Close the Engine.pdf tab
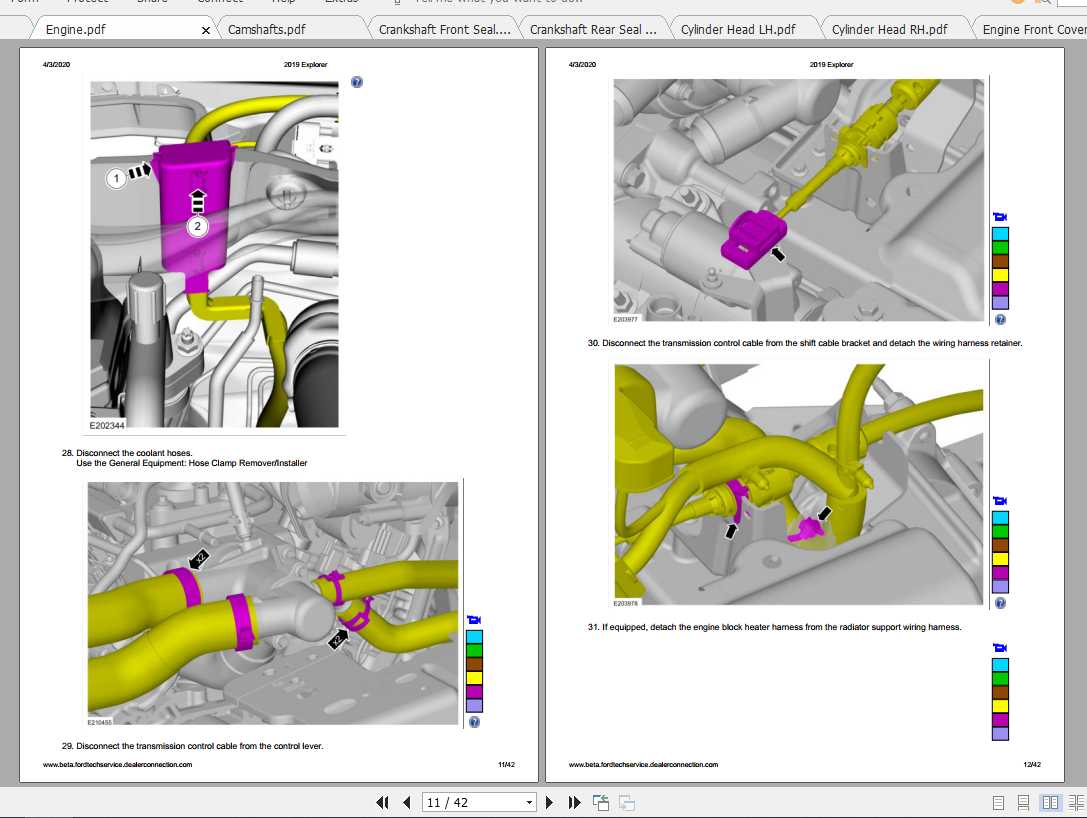This screenshot has height=818, width=1087. [x=206, y=30]
